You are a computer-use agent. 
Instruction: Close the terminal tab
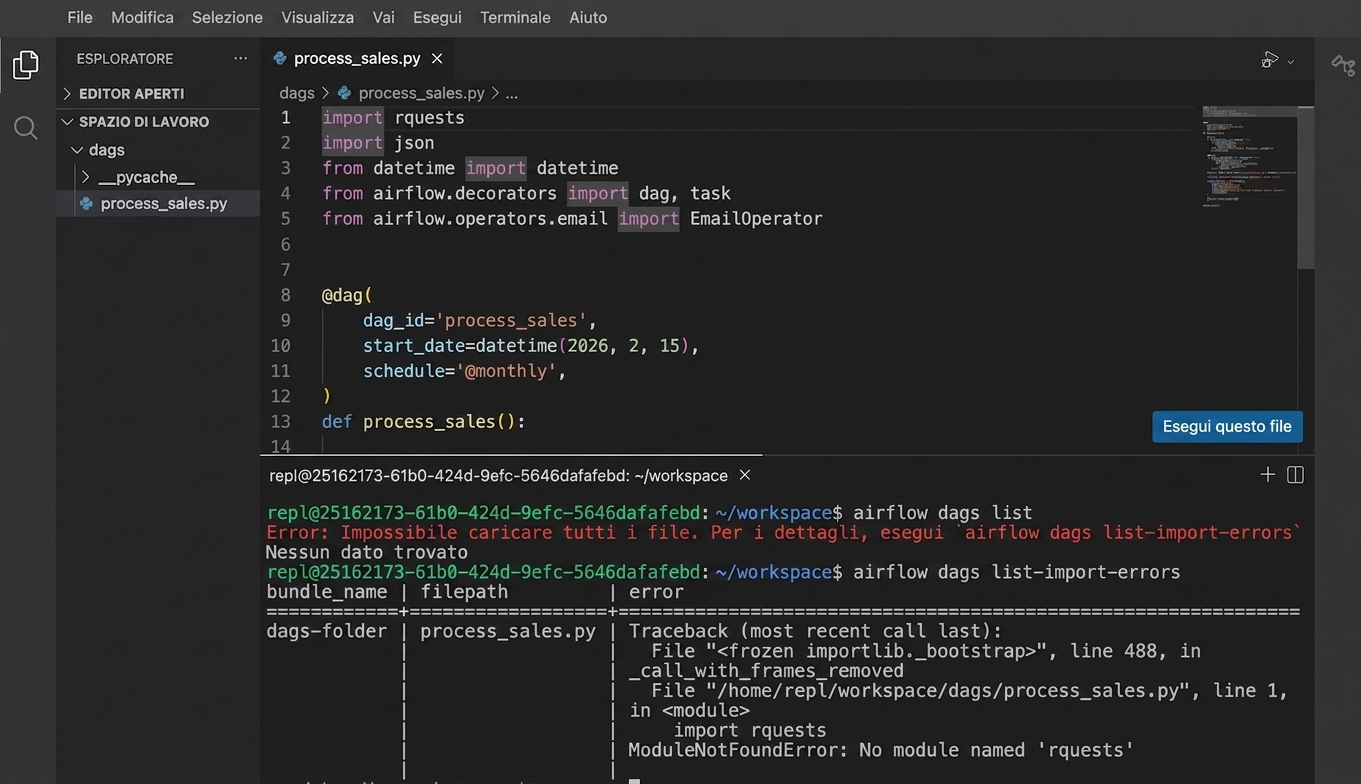tap(745, 475)
